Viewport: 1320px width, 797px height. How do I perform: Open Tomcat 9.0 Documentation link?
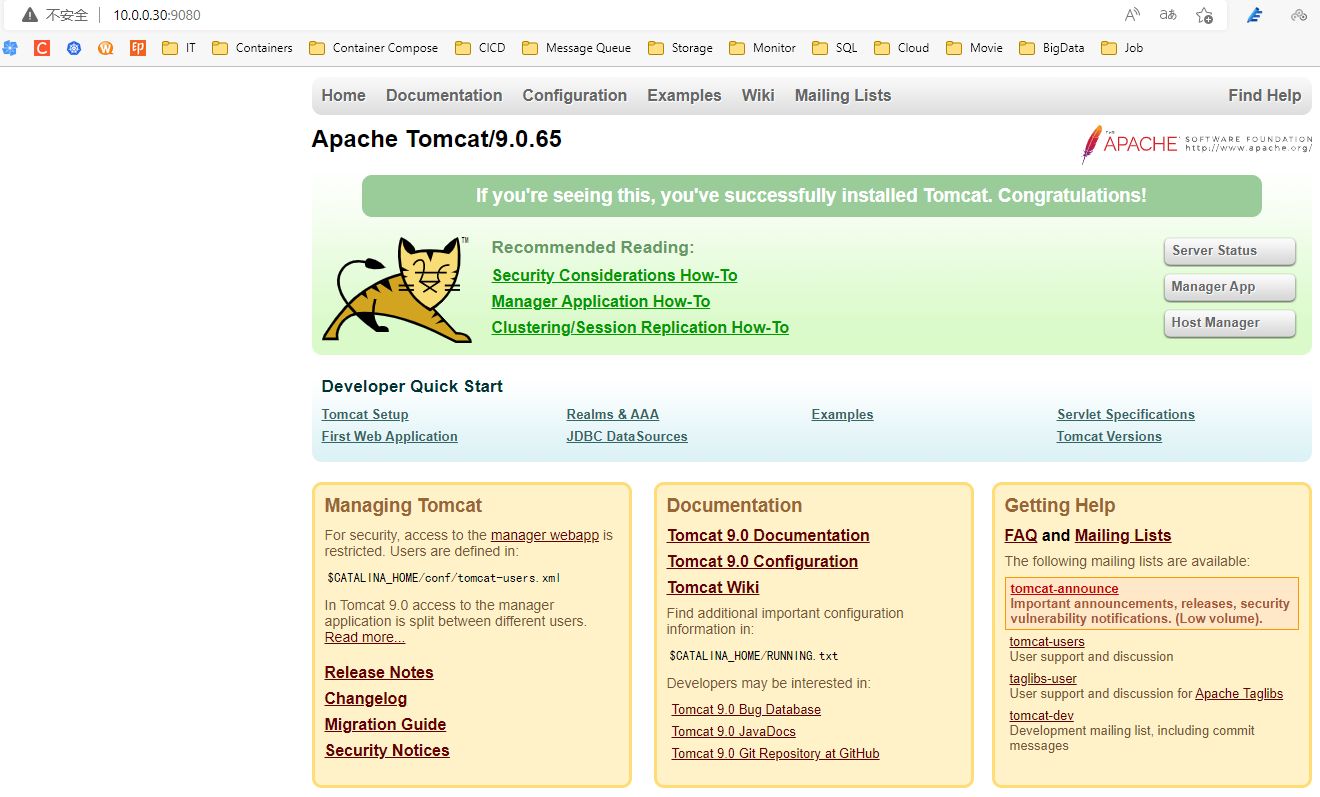(x=769, y=535)
